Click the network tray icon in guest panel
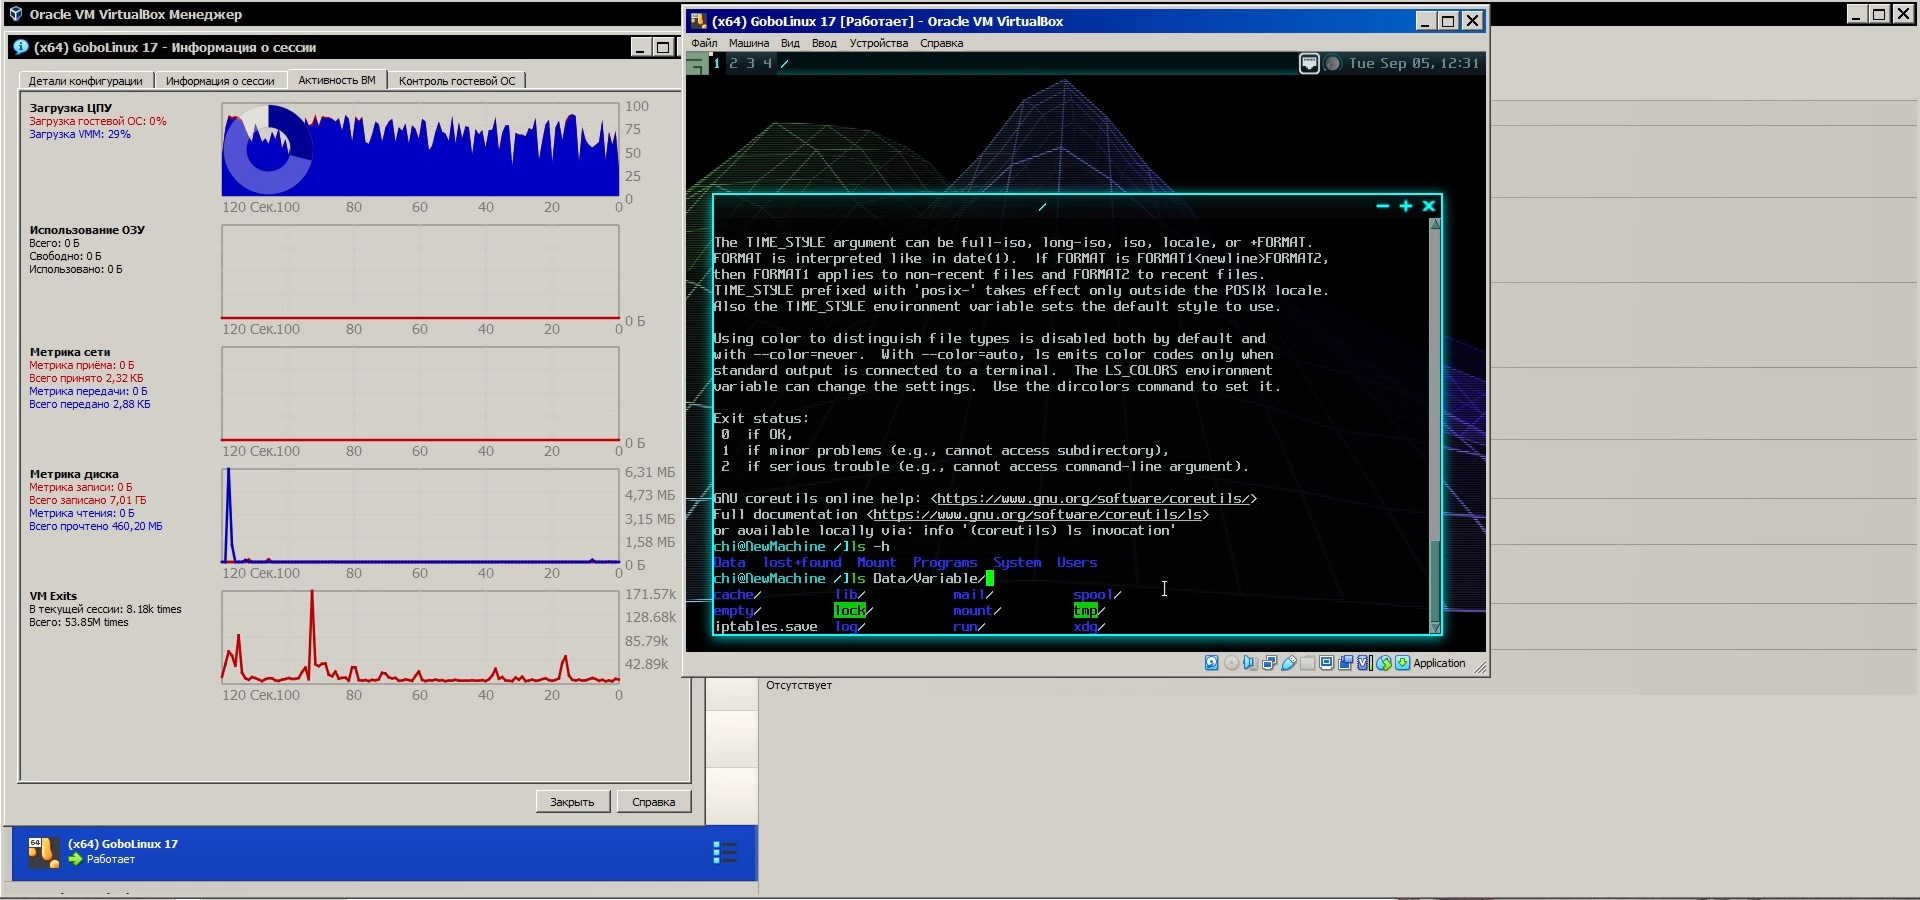The width and height of the screenshot is (1920, 900). tap(1309, 63)
